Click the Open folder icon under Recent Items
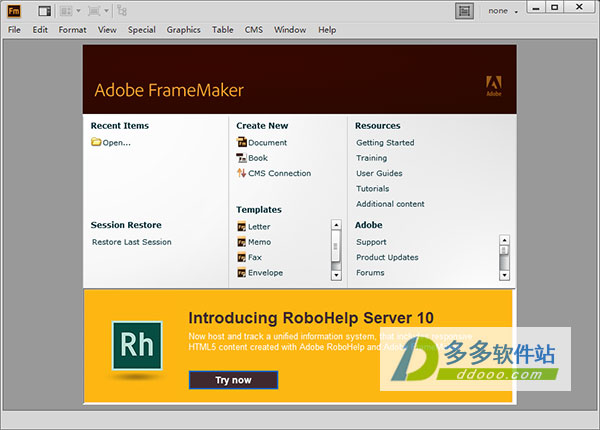The height and width of the screenshot is (430, 600). [96, 142]
